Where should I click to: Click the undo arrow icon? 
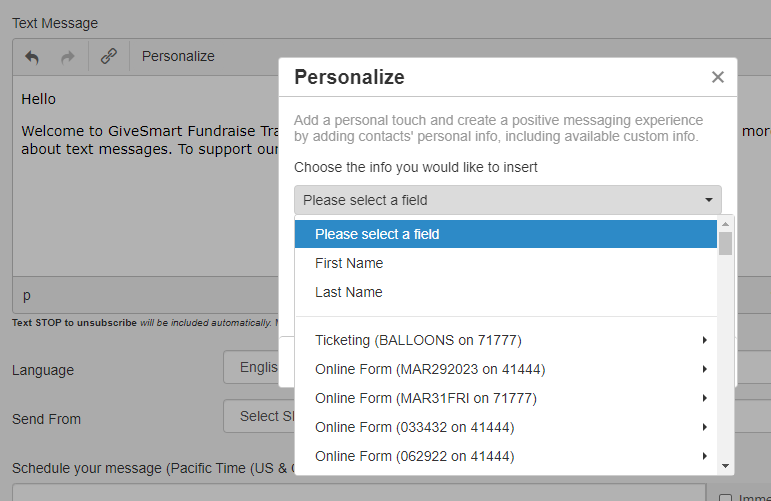[x=32, y=57]
